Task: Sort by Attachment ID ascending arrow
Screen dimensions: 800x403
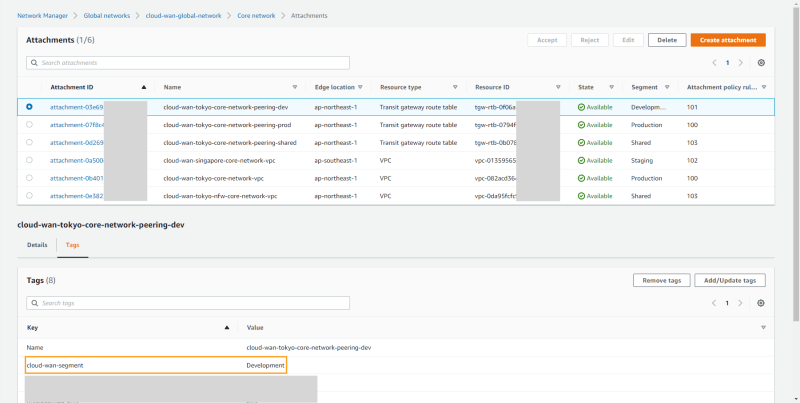Action: click(x=144, y=87)
